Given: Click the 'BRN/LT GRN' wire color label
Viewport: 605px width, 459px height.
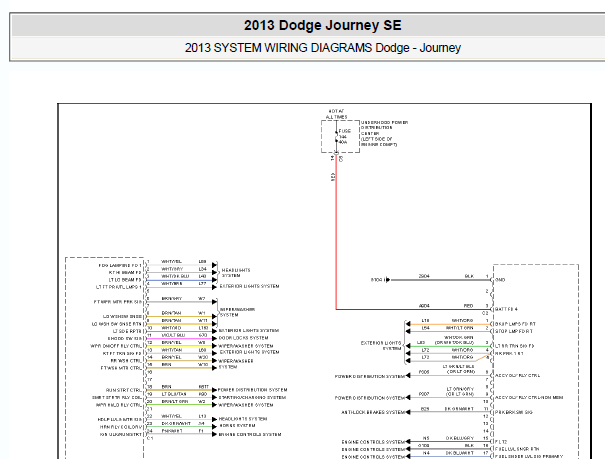Looking at the screenshot, I should point(174,402).
